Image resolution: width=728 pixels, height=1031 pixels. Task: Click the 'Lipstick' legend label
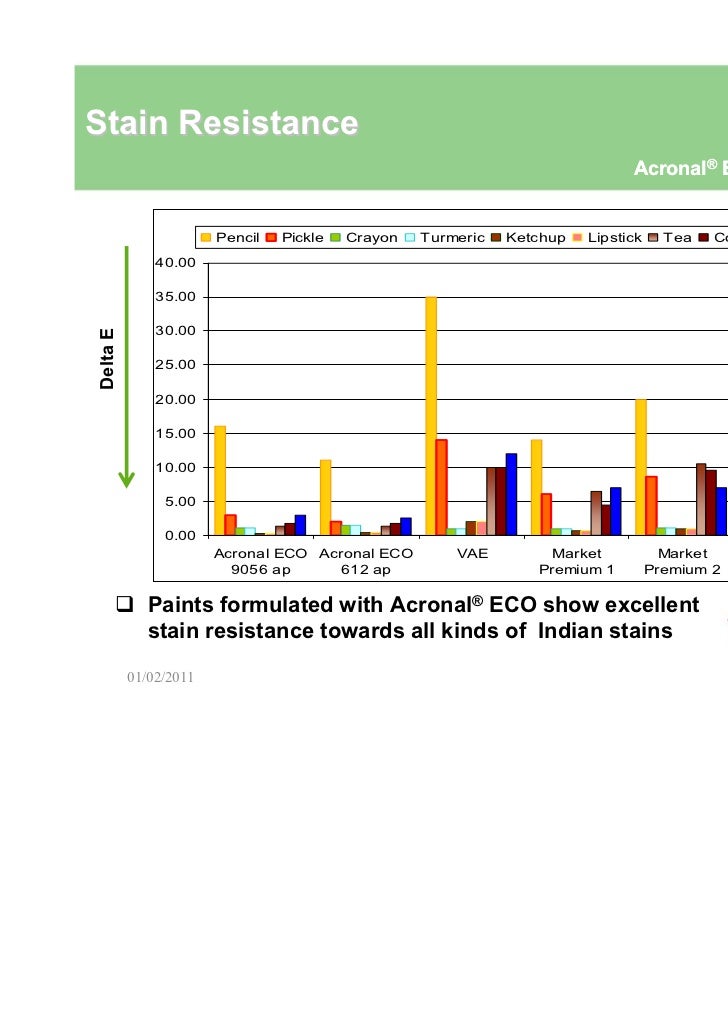click(x=615, y=238)
